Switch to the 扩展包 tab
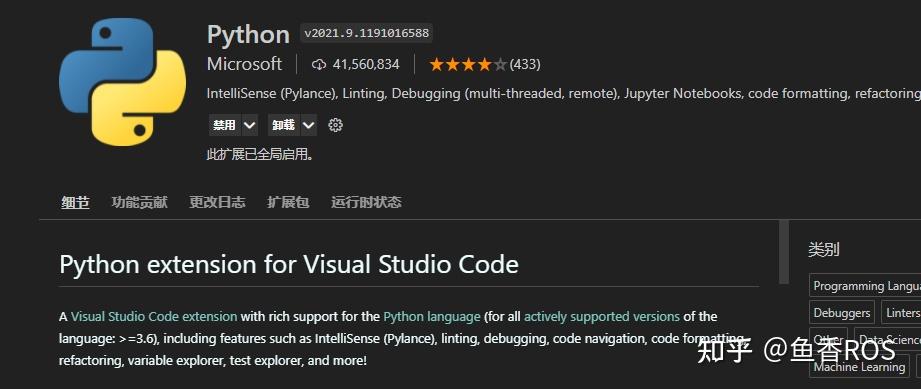The height and width of the screenshot is (389, 921). [x=288, y=202]
